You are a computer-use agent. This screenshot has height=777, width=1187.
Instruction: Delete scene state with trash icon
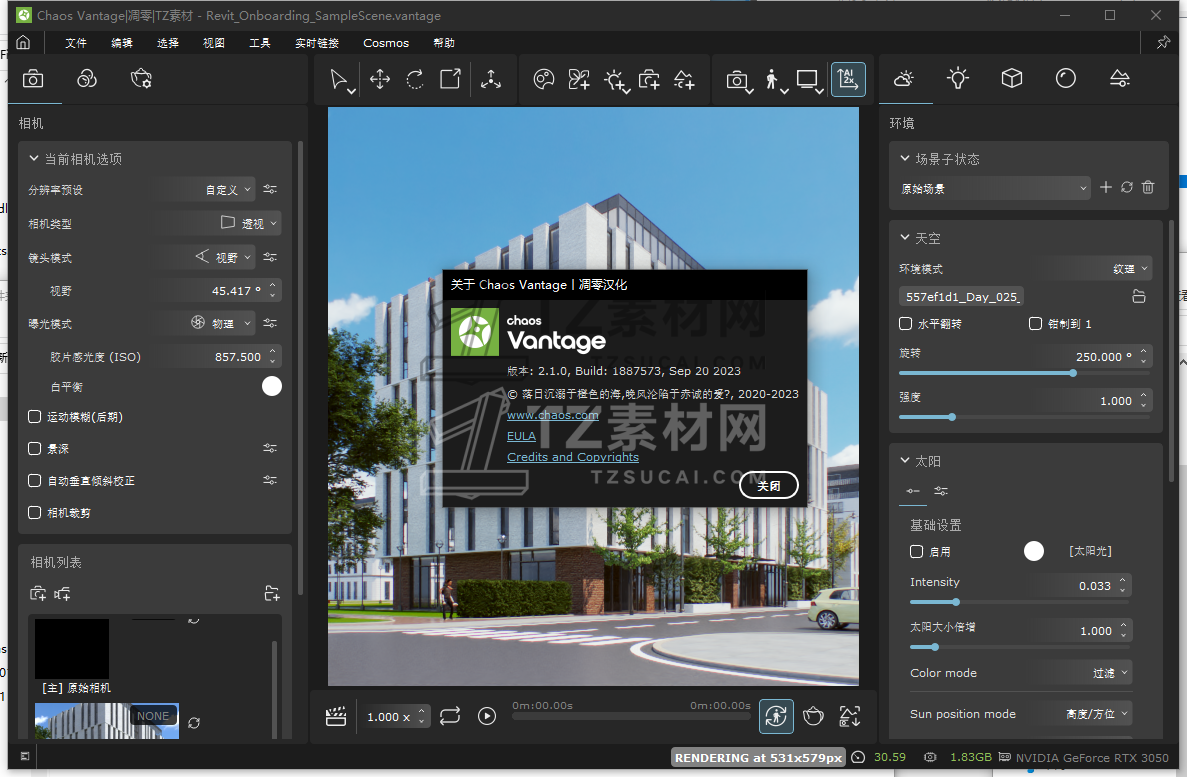1148,187
